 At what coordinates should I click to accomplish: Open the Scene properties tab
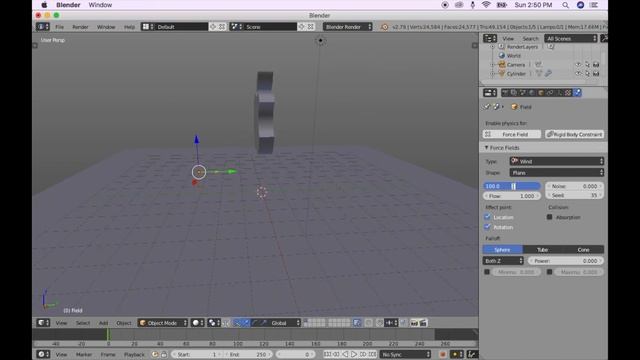(523, 93)
